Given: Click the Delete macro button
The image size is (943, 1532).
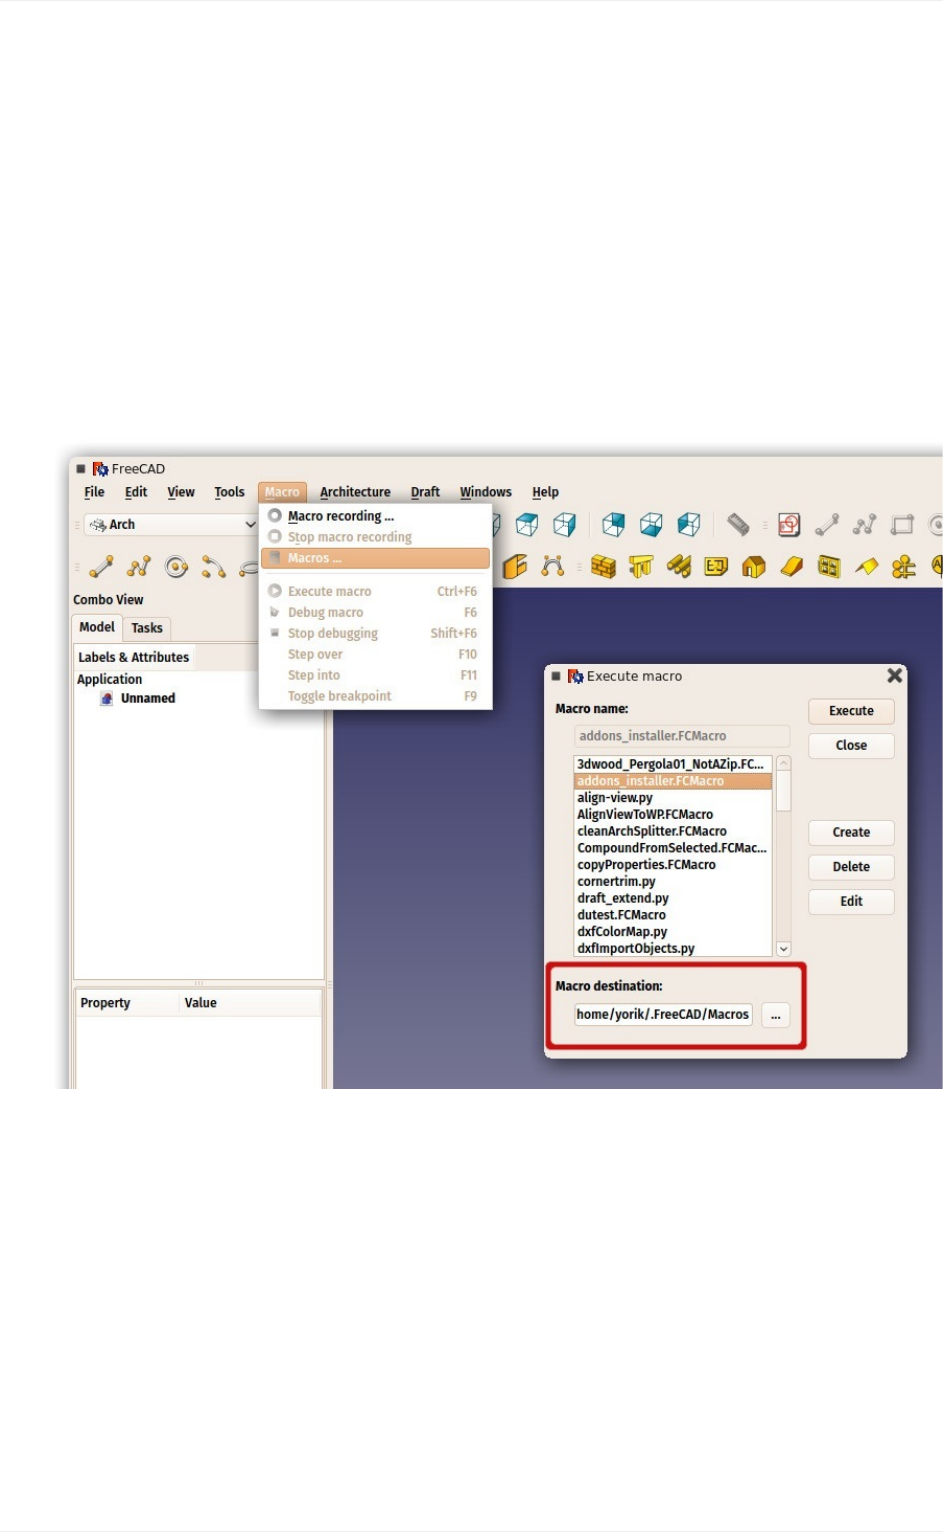Looking at the screenshot, I should [x=851, y=867].
